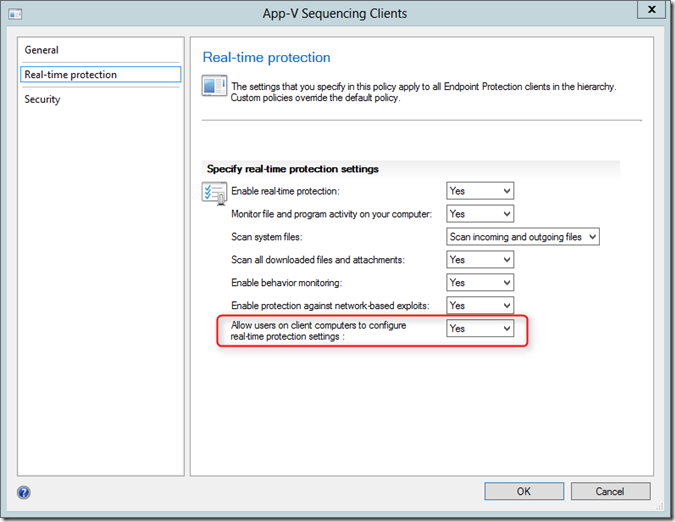Screen dimensions: 675x522
Task: Click the checklist icon beside real-time settings
Action: pyautogui.click(x=214, y=193)
